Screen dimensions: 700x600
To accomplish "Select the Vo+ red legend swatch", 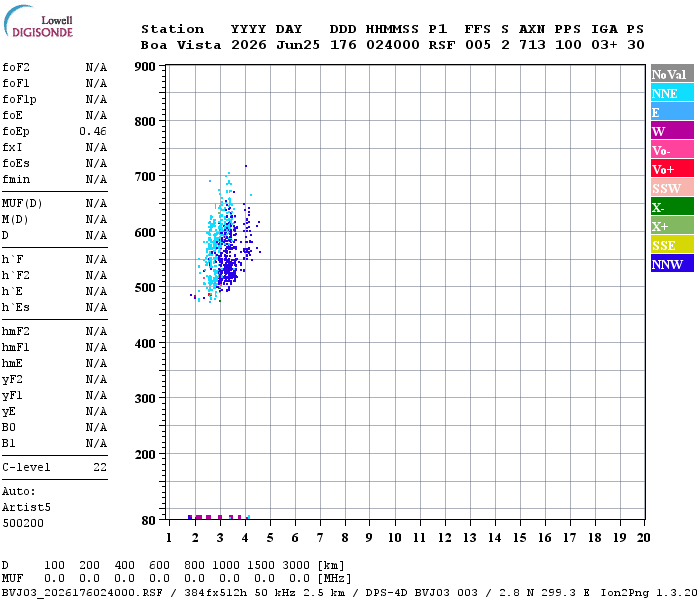I will (672, 169).
